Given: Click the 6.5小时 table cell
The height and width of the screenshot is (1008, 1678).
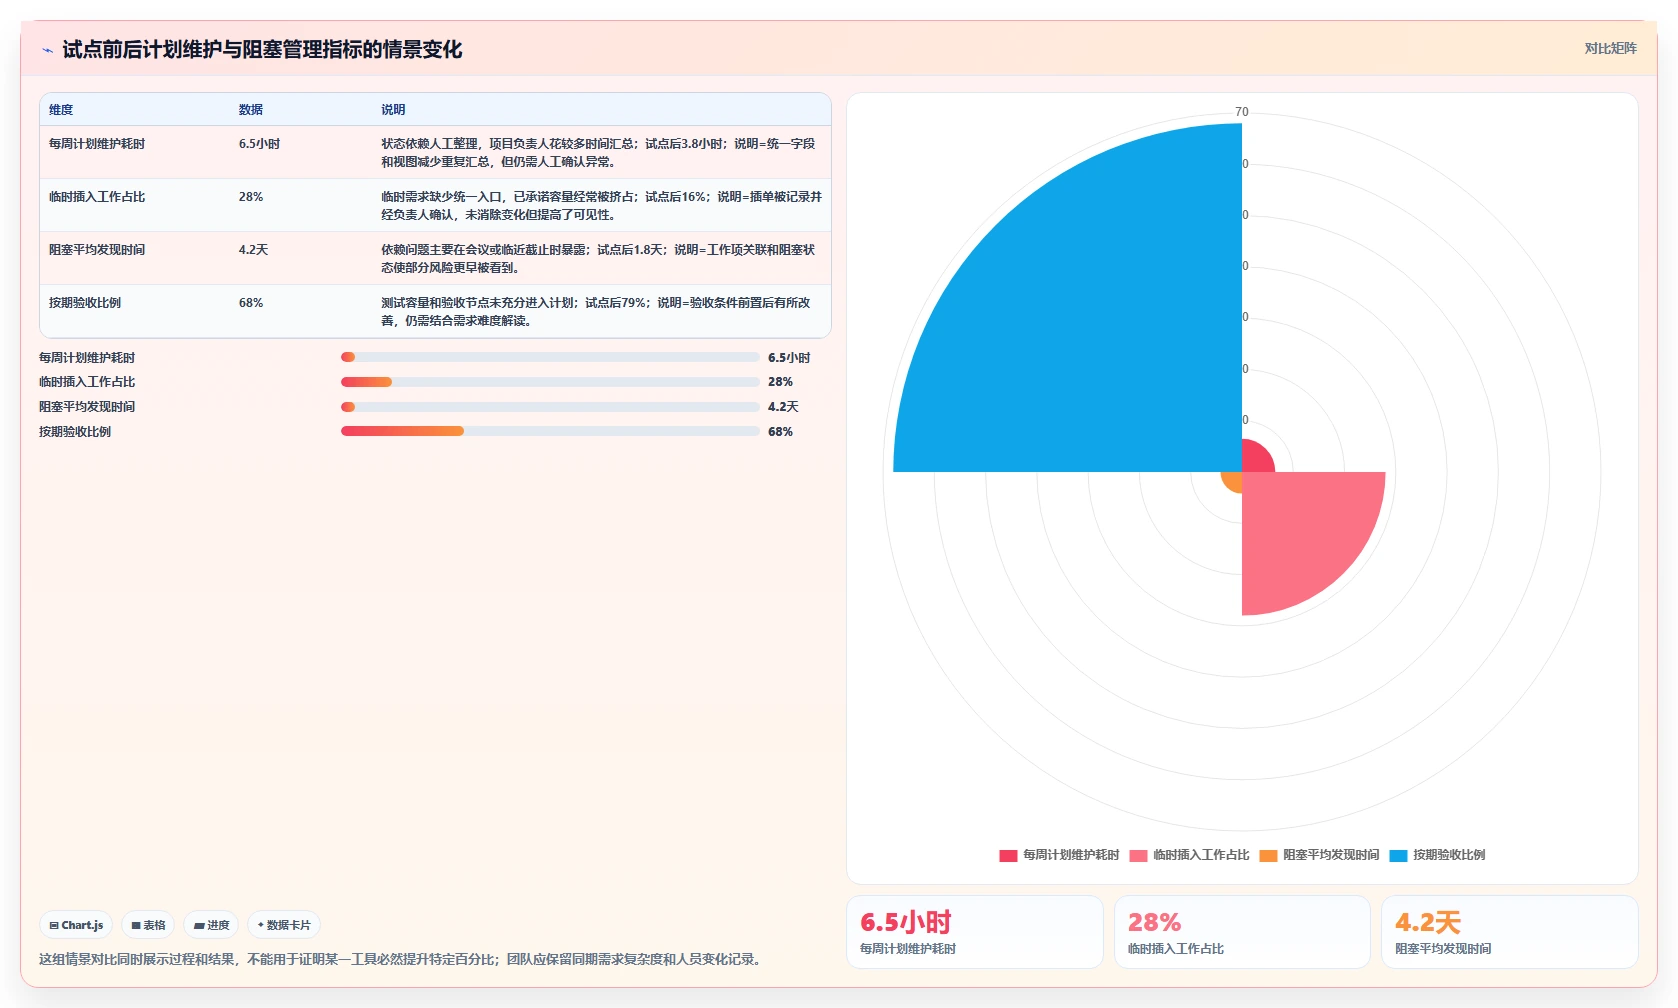Looking at the screenshot, I should click(x=259, y=144).
